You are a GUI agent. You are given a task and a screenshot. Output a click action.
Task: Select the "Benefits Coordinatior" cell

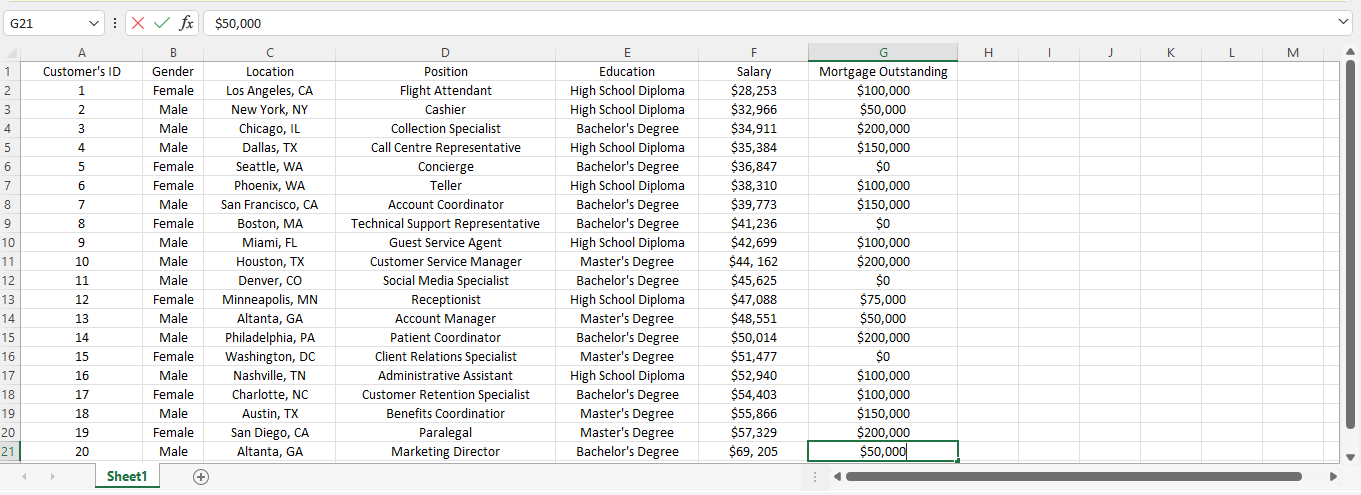pos(446,414)
